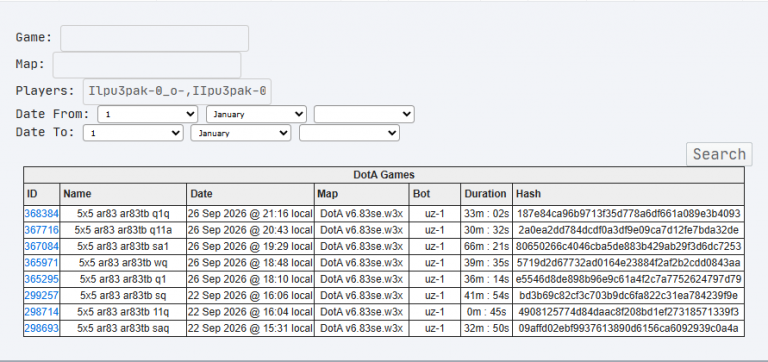Click date '26 Sep 2026 @ 18:10 local'

coord(250,279)
